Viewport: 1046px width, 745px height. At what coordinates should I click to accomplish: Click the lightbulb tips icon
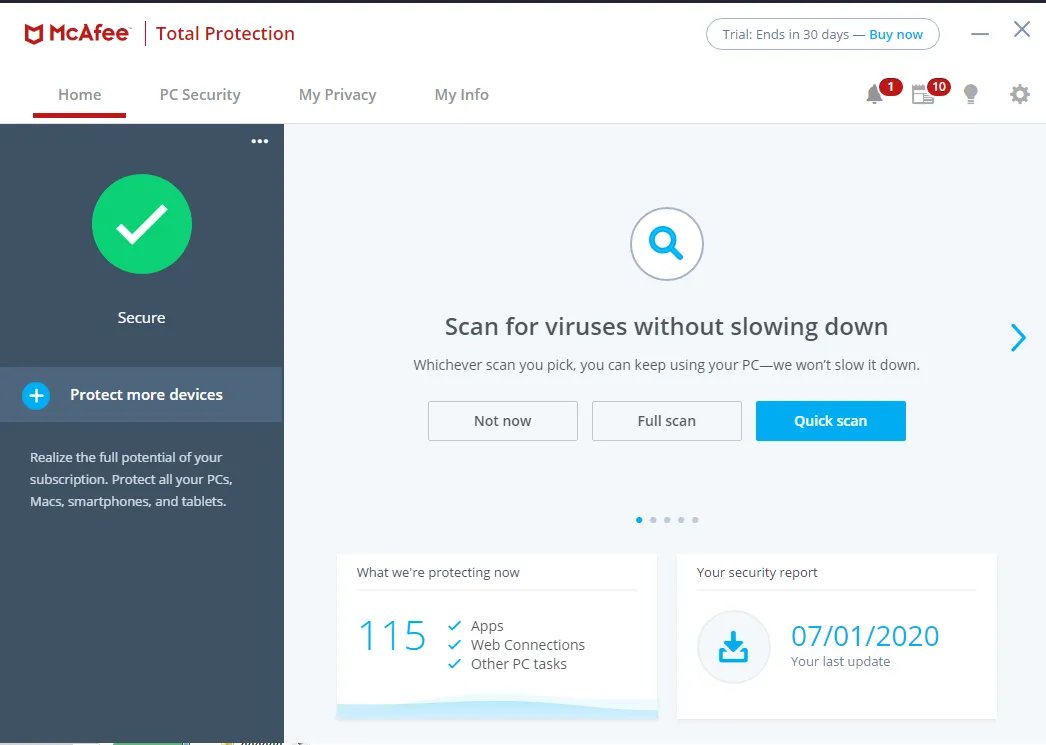970,95
